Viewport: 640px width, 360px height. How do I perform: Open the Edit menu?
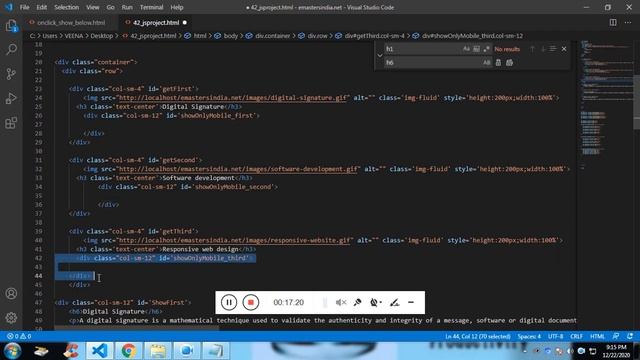coord(42,7)
